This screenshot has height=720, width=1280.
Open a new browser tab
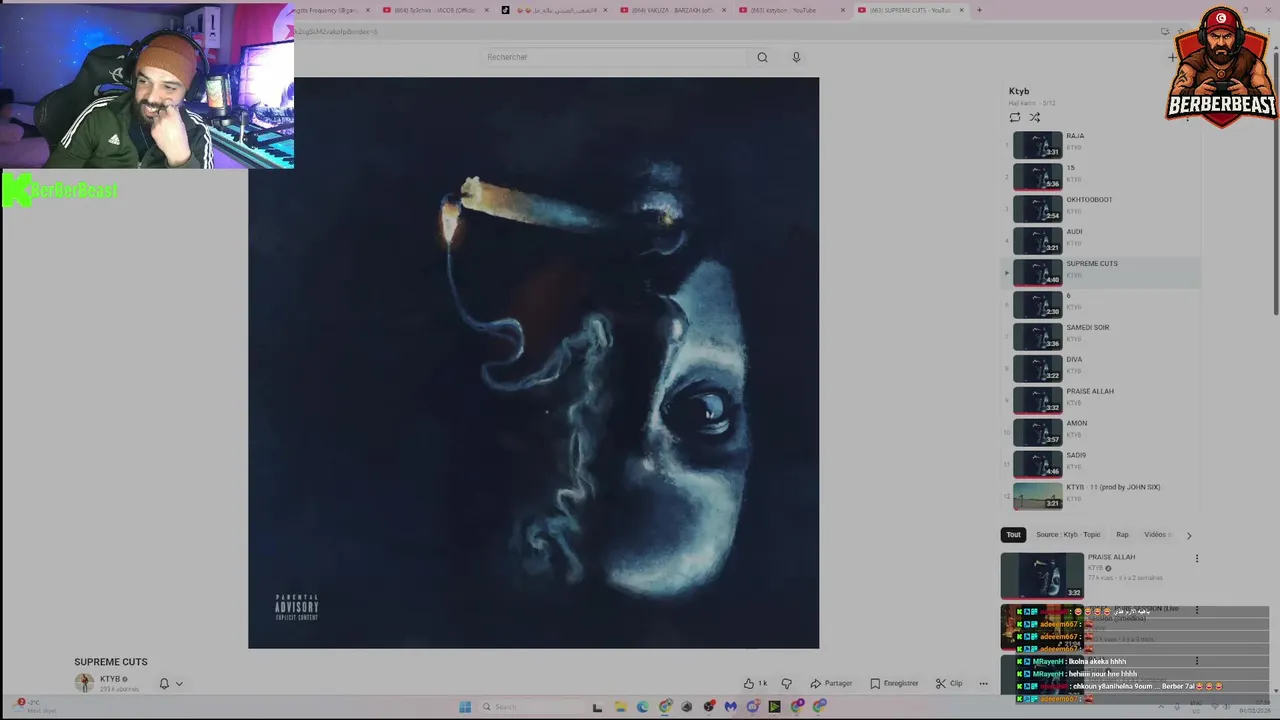979,10
